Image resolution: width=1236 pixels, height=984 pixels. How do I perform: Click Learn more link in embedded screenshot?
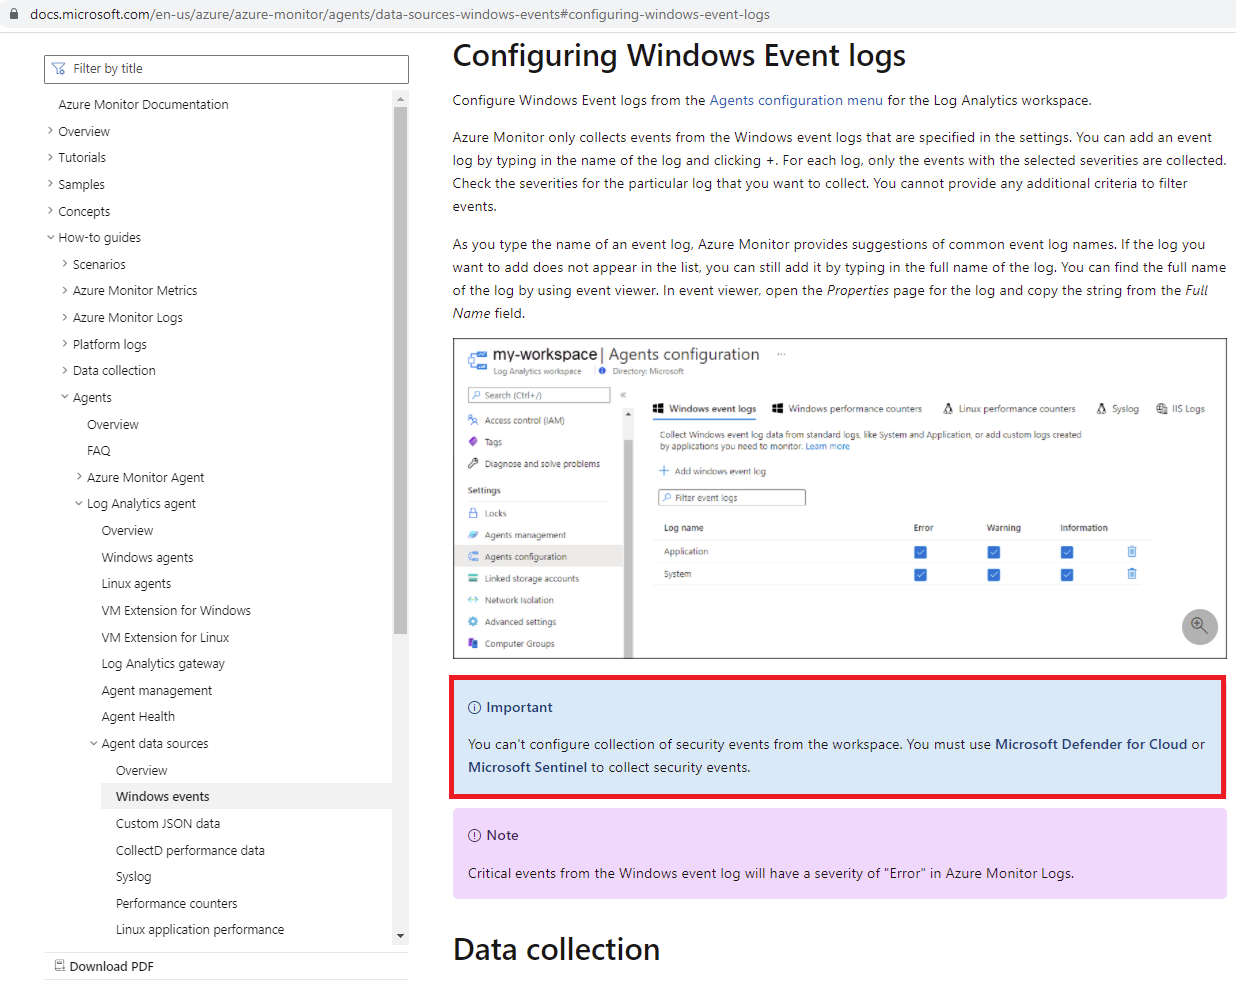(827, 446)
